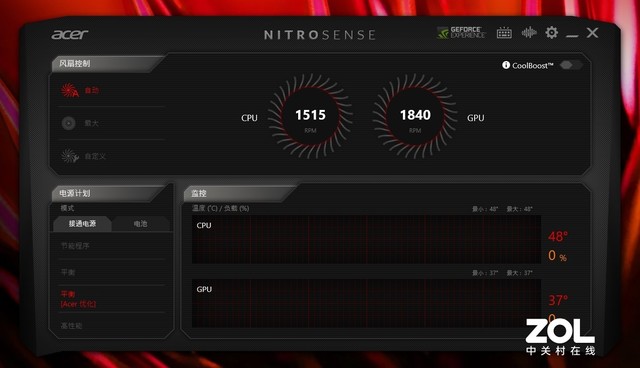
Task: Click the CoolBoost label text
Action: point(532,65)
